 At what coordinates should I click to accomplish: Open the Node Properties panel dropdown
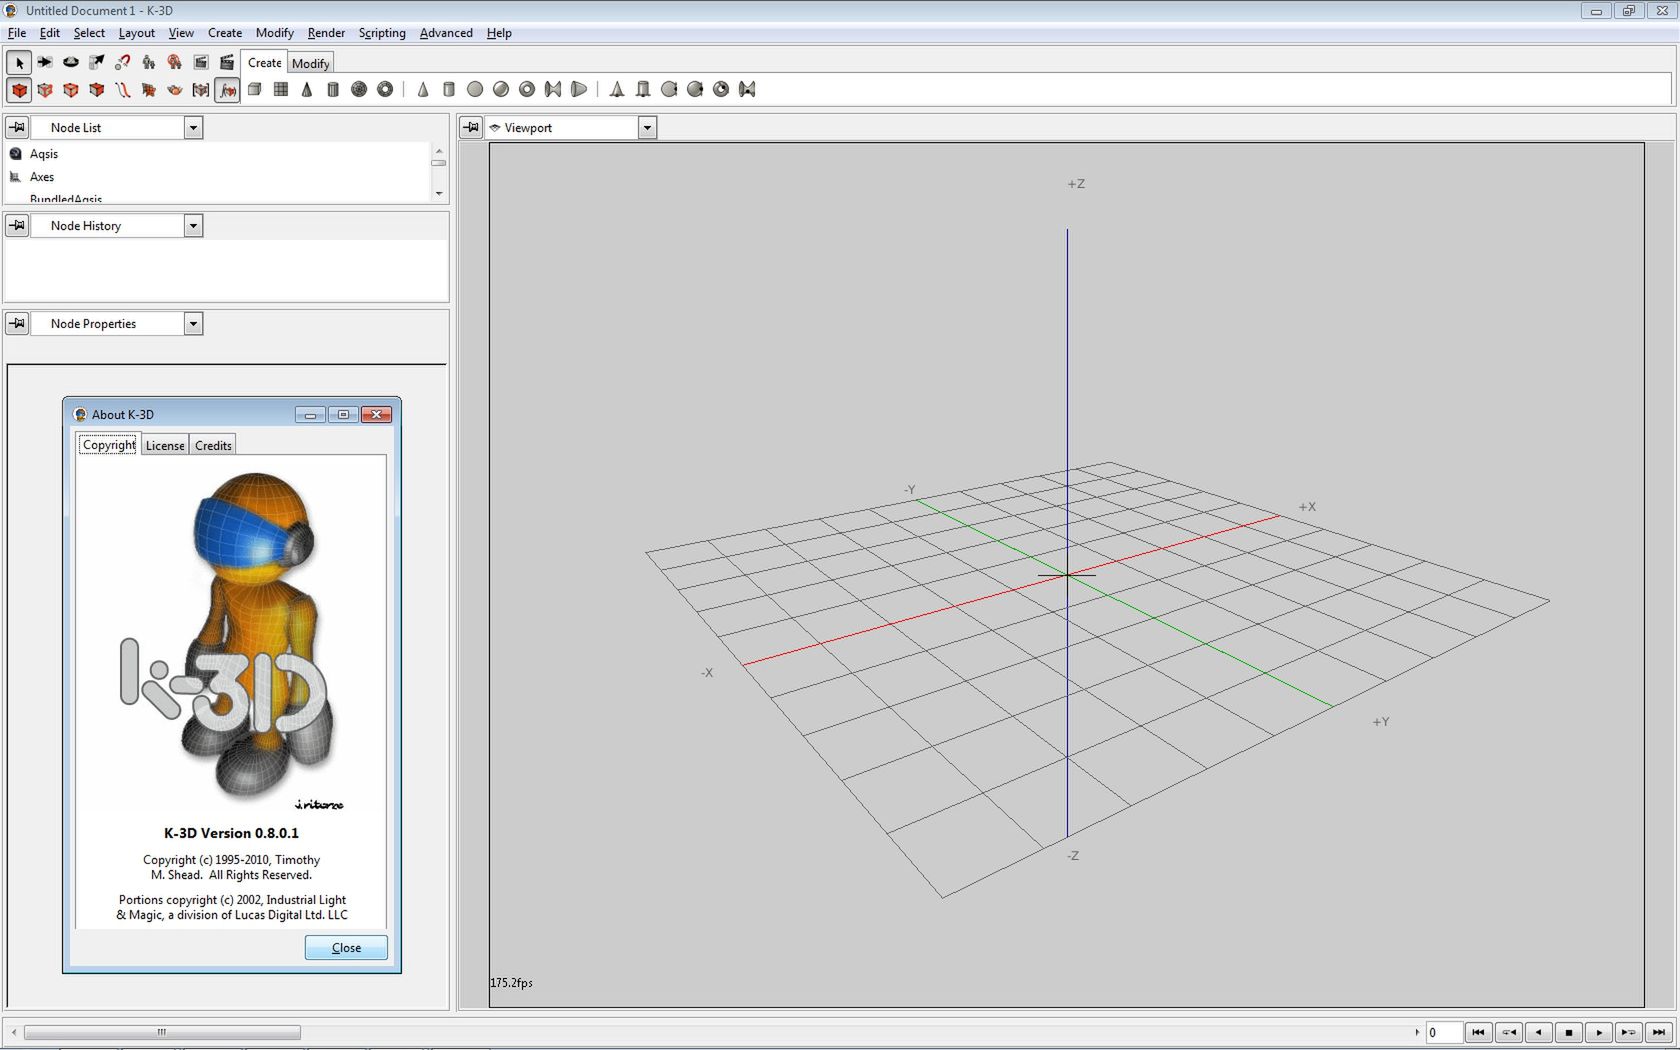[193, 323]
